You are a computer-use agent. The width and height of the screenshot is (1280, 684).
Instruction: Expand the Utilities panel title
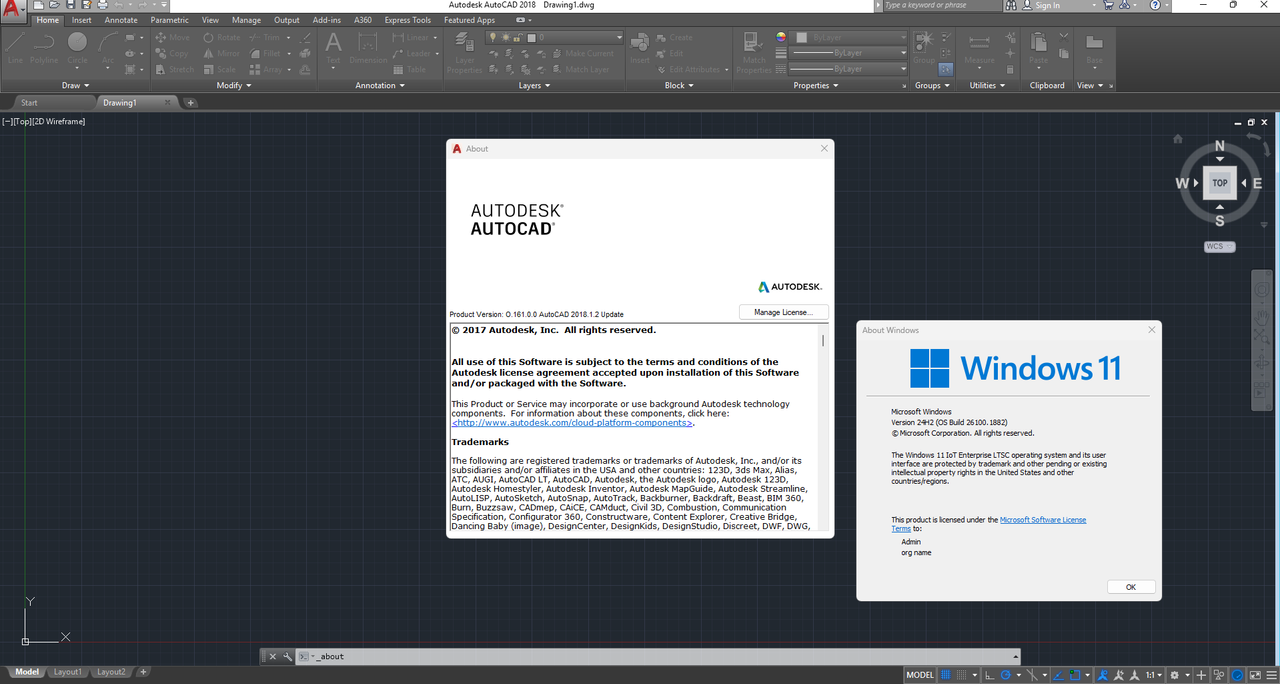click(987, 85)
